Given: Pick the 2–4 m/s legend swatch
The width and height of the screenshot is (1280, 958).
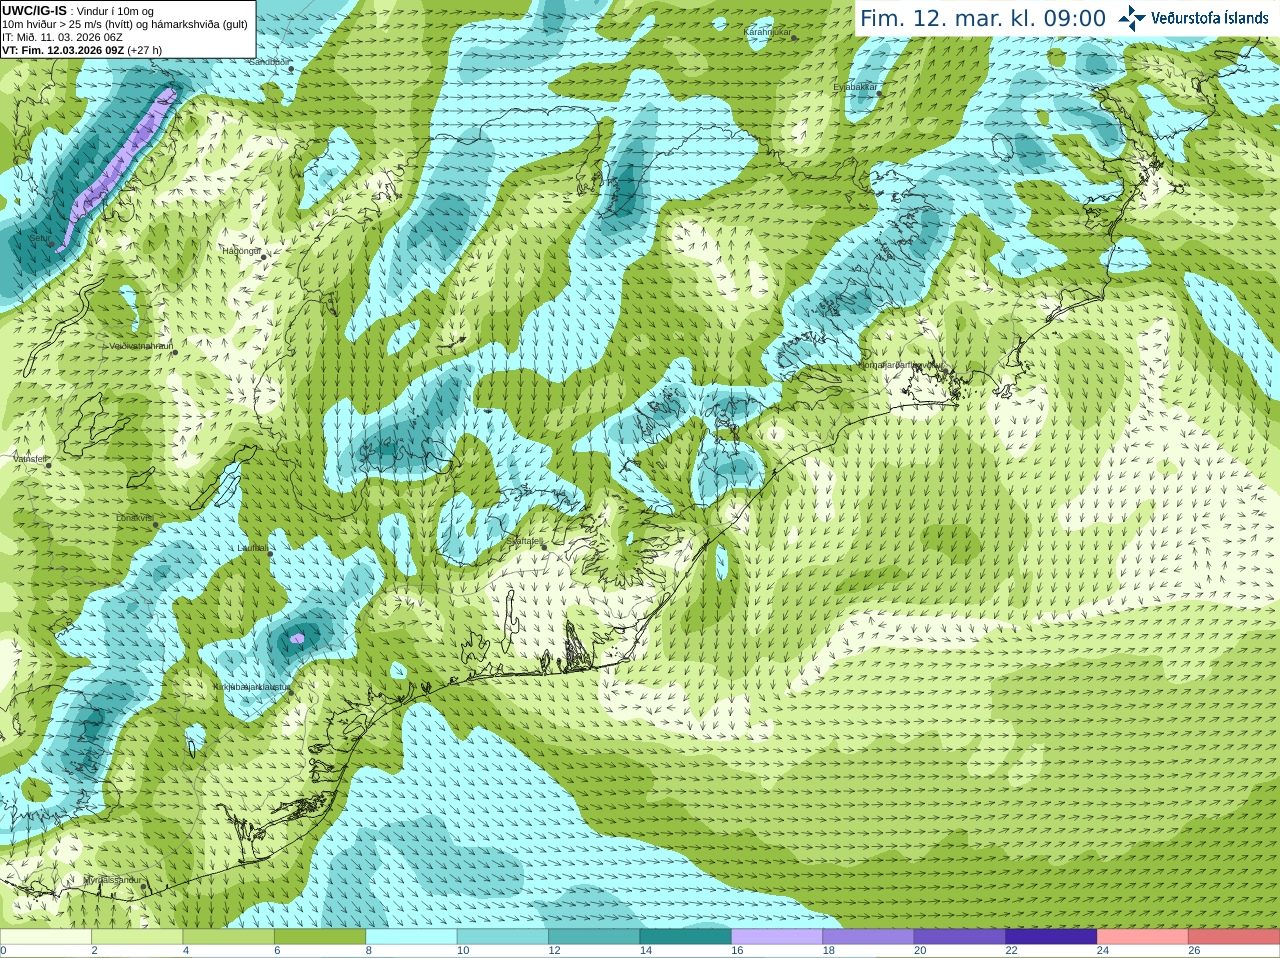Looking at the screenshot, I should [137, 937].
